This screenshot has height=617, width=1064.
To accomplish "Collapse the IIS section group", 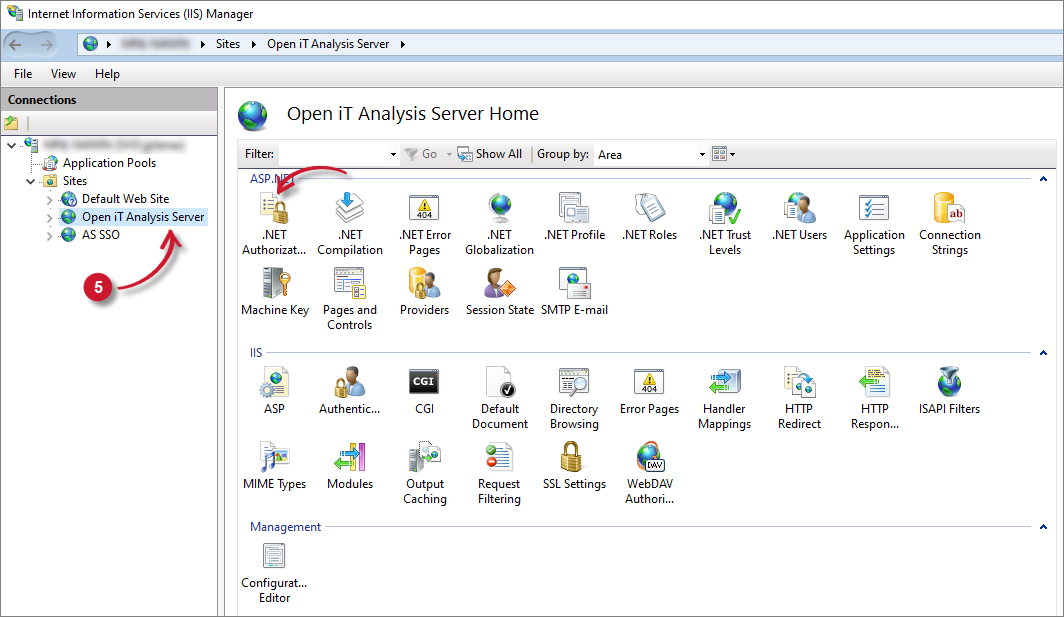I will click(1043, 353).
